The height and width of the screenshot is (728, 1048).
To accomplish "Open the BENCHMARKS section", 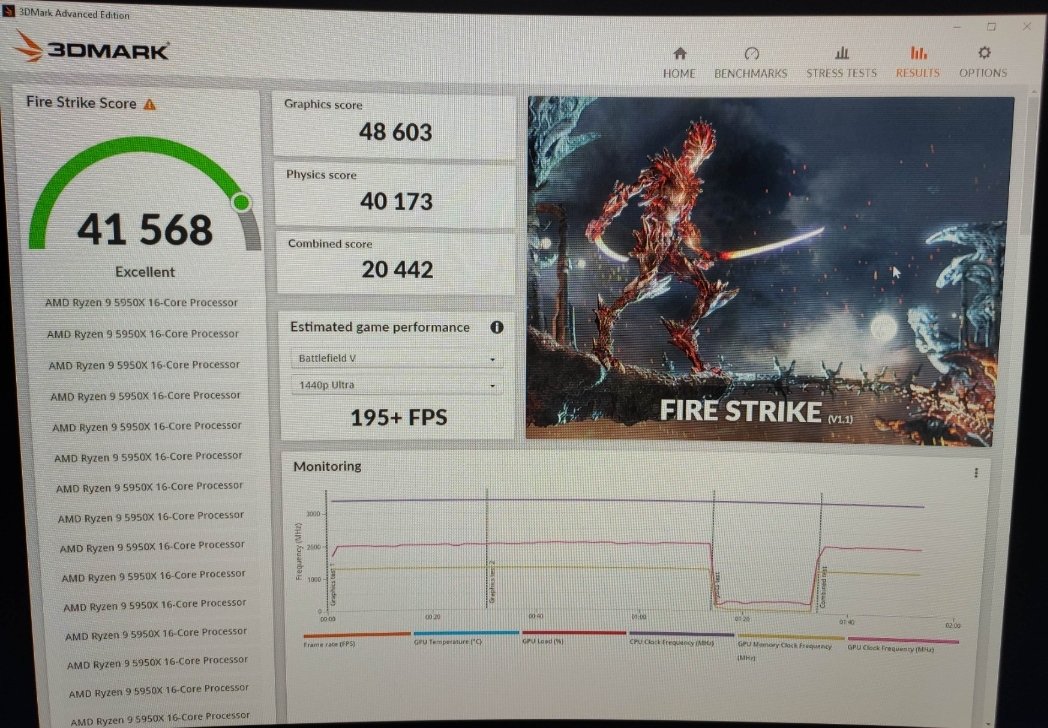I will pyautogui.click(x=751, y=62).
